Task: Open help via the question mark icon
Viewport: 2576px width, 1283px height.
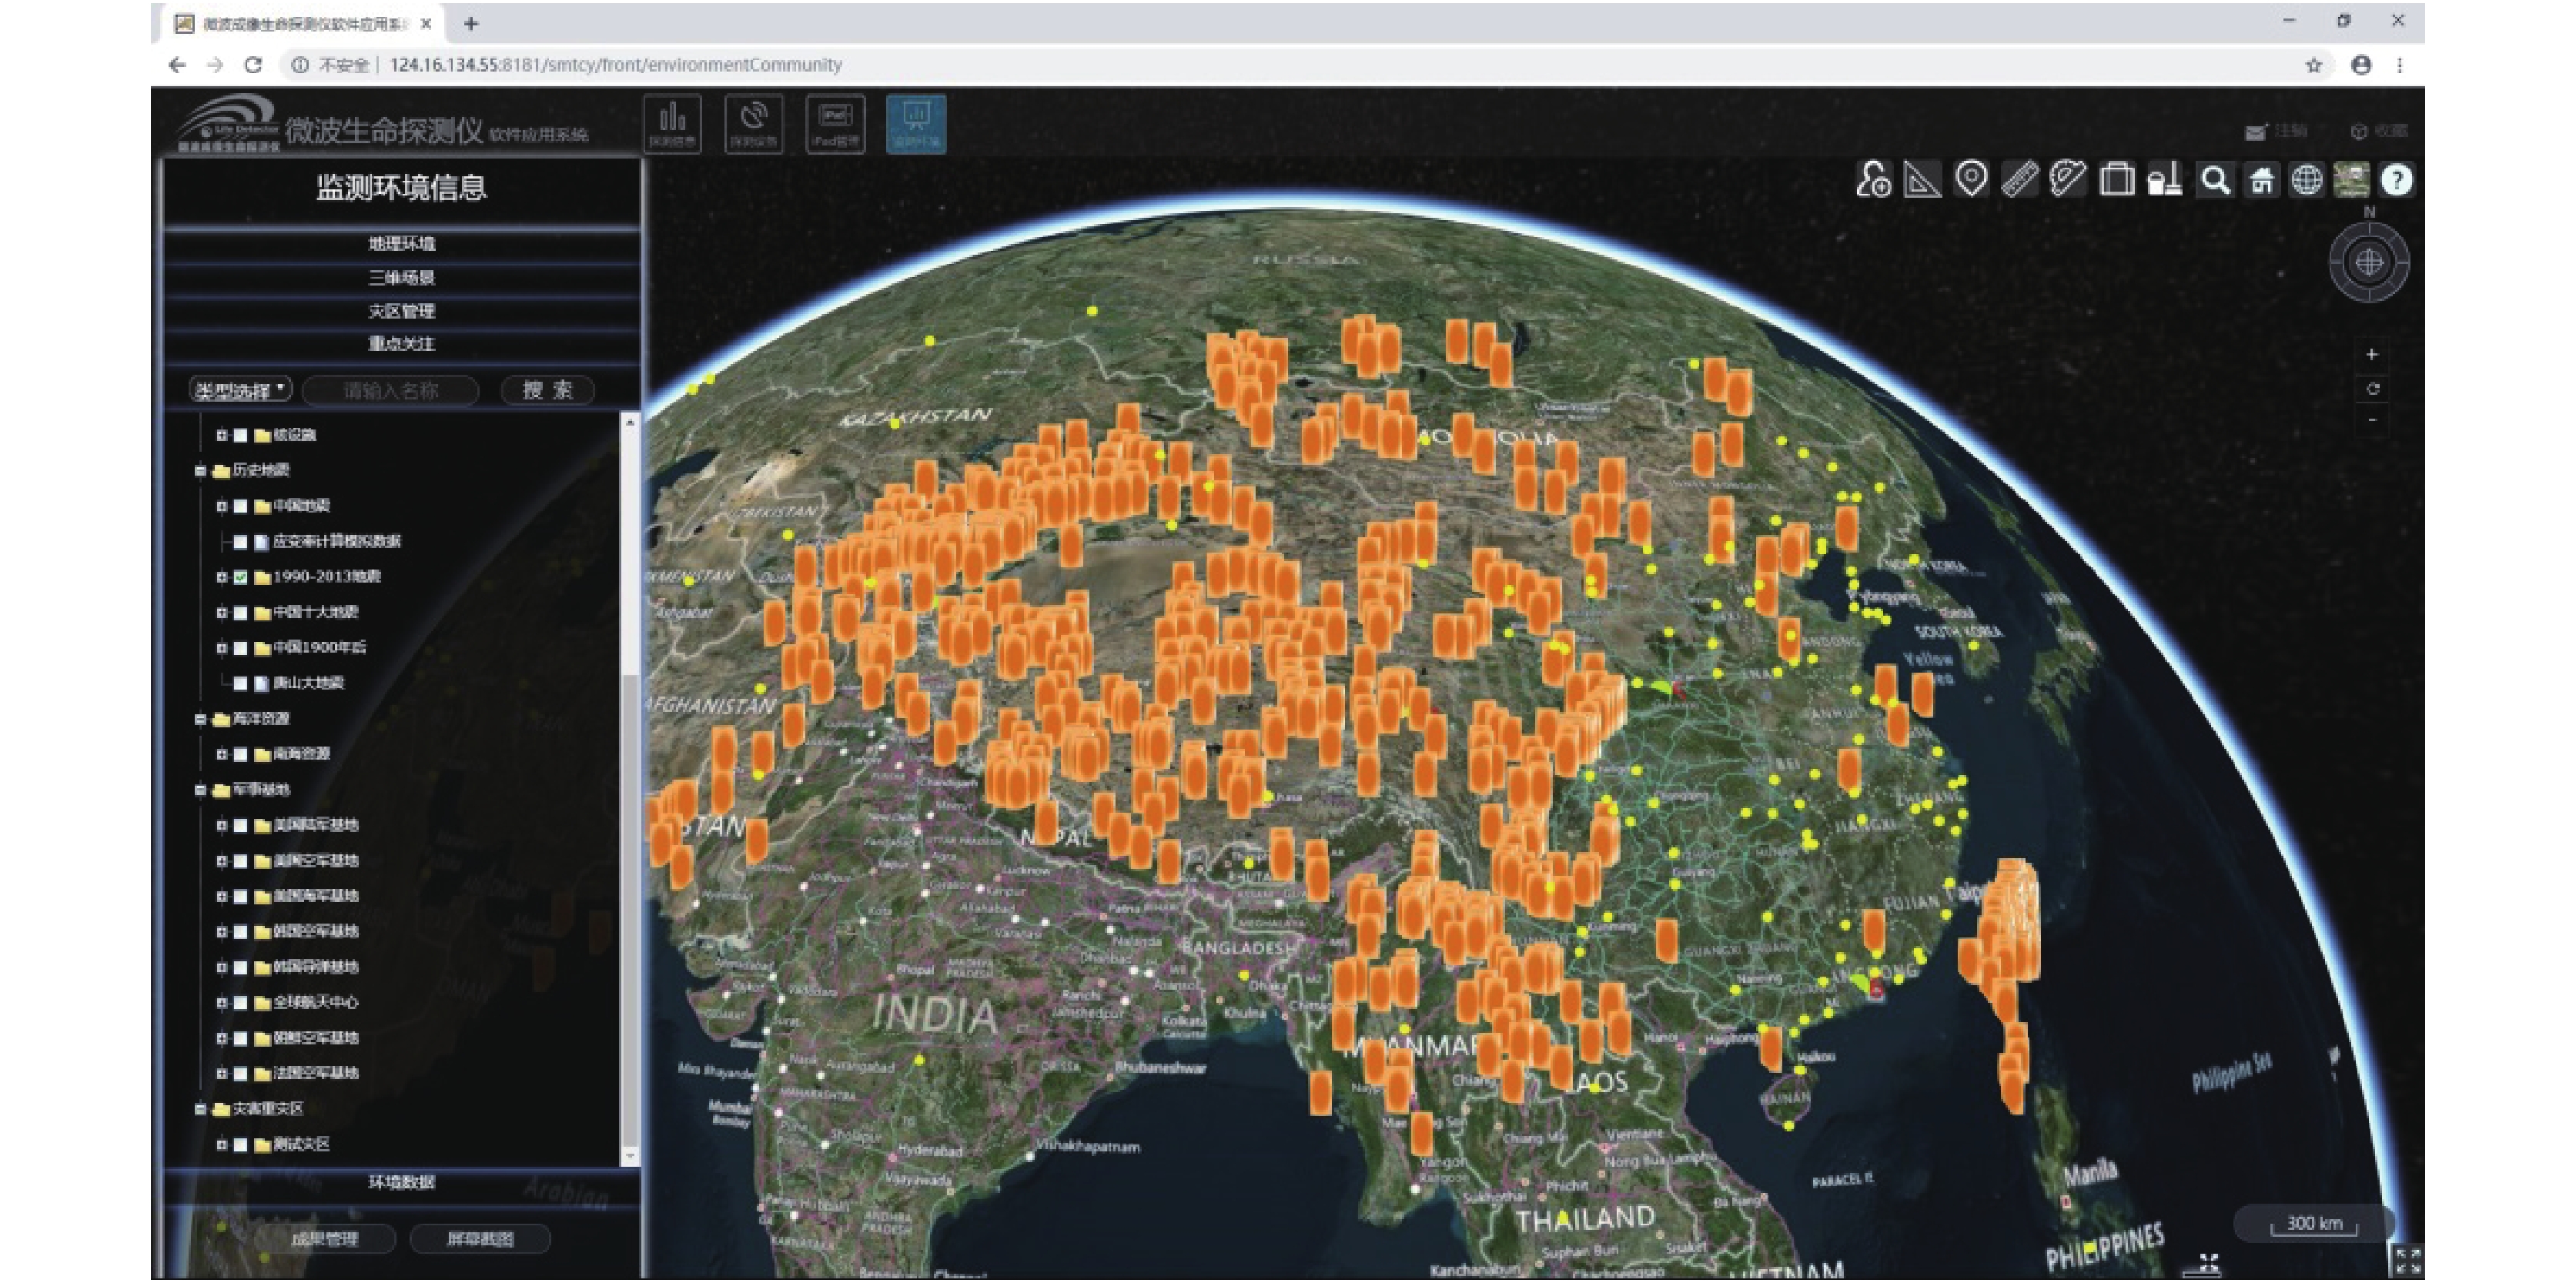Action: [x=2397, y=180]
